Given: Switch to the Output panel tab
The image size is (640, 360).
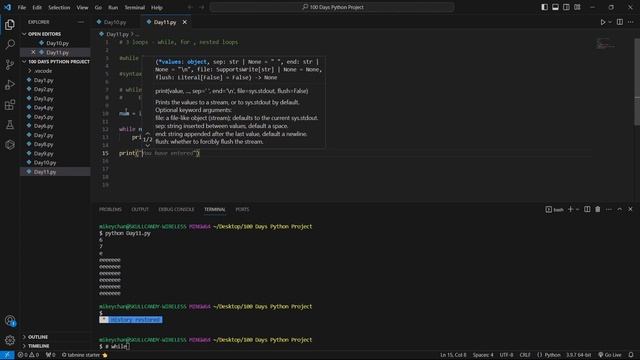Looking at the screenshot, I should pyautogui.click(x=140, y=209).
